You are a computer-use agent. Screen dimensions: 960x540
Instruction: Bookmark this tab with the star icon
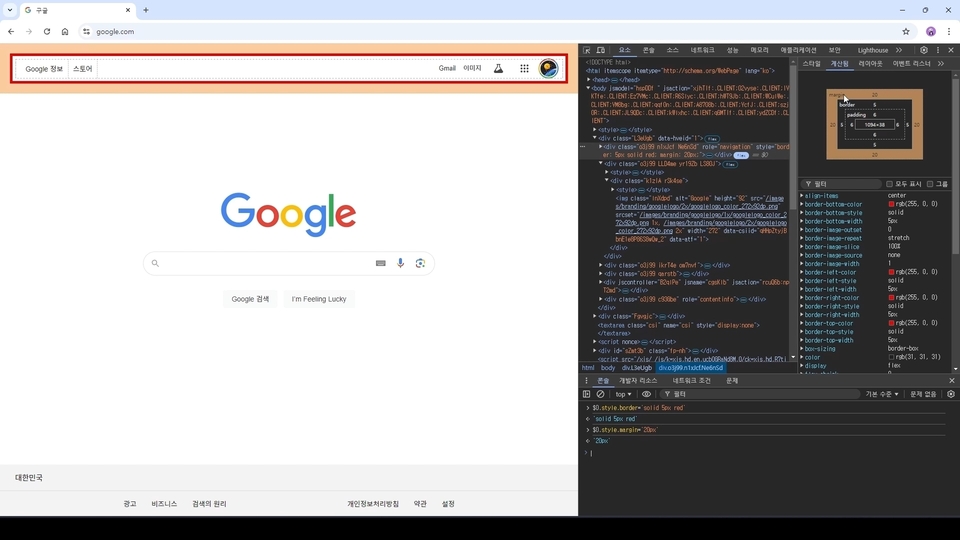[906, 32]
